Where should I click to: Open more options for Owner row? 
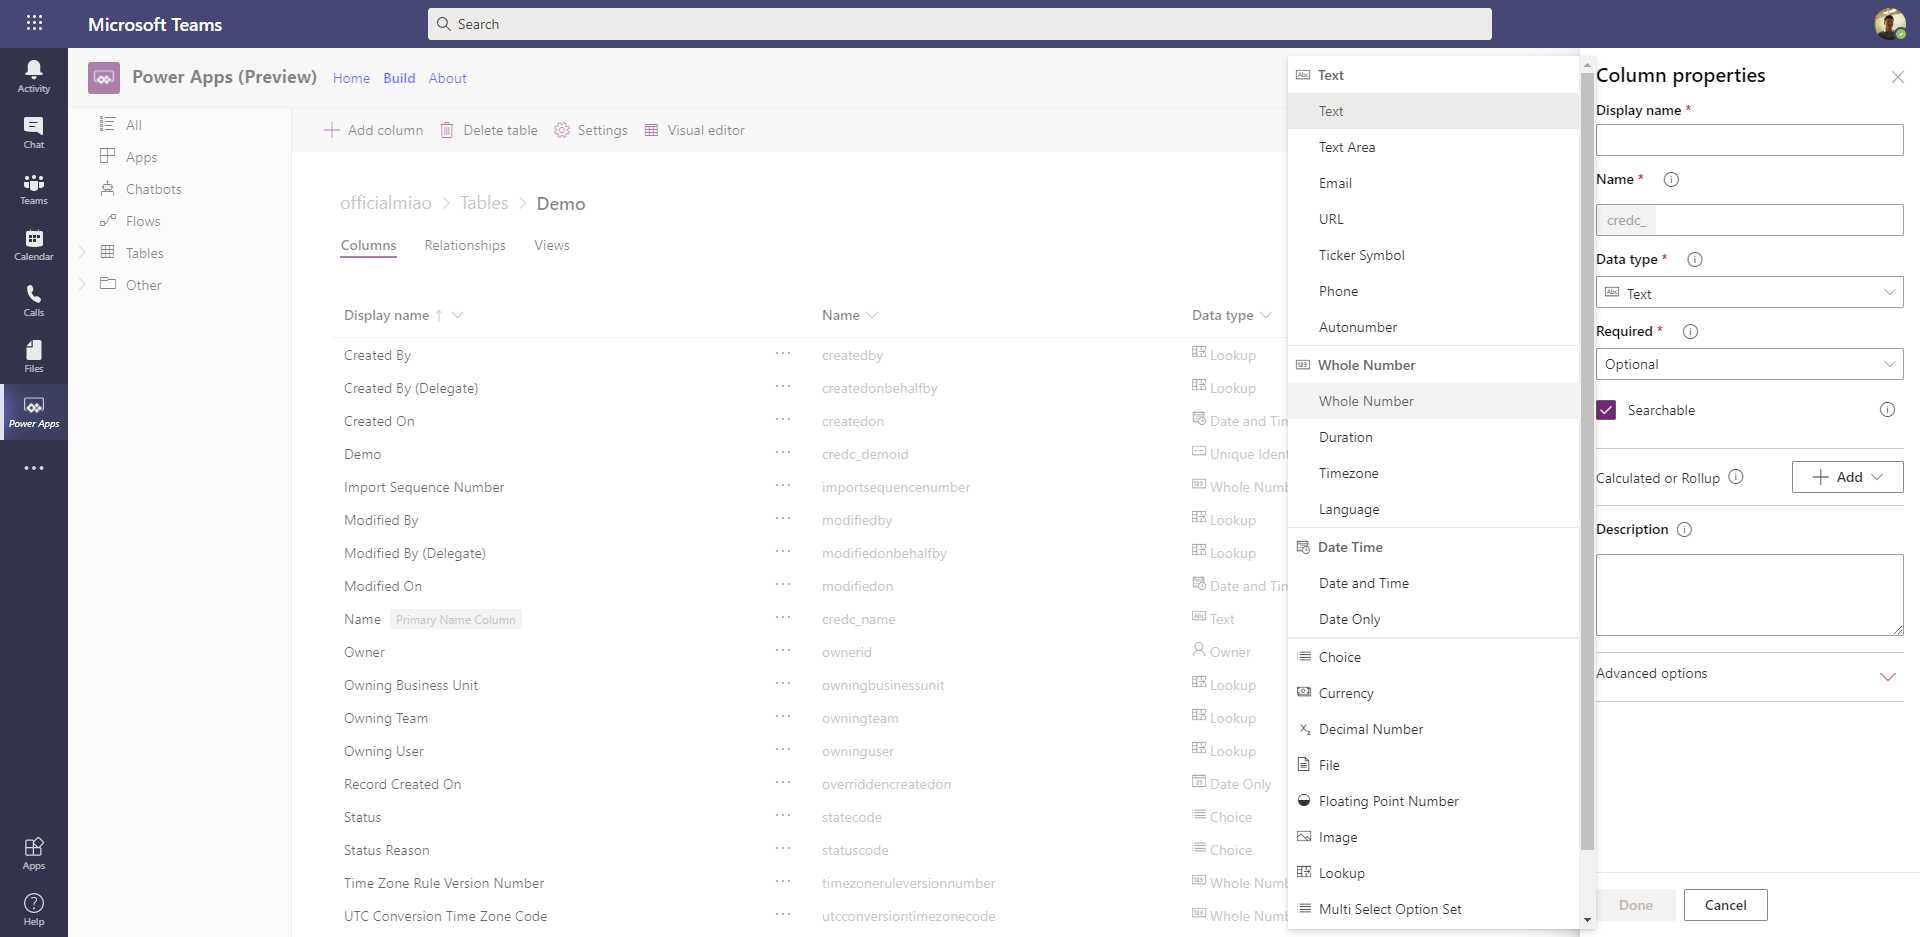pos(783,651)
